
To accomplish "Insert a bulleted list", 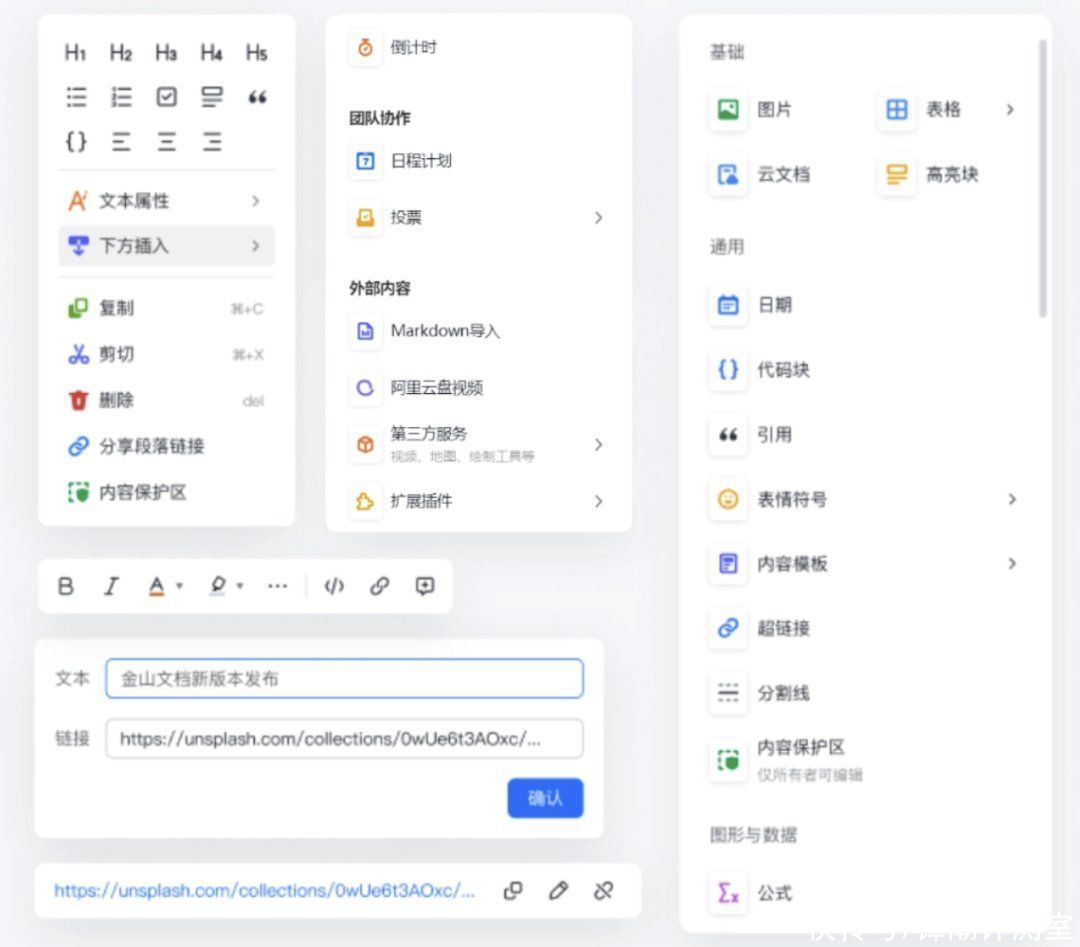I will pos(76,97).
